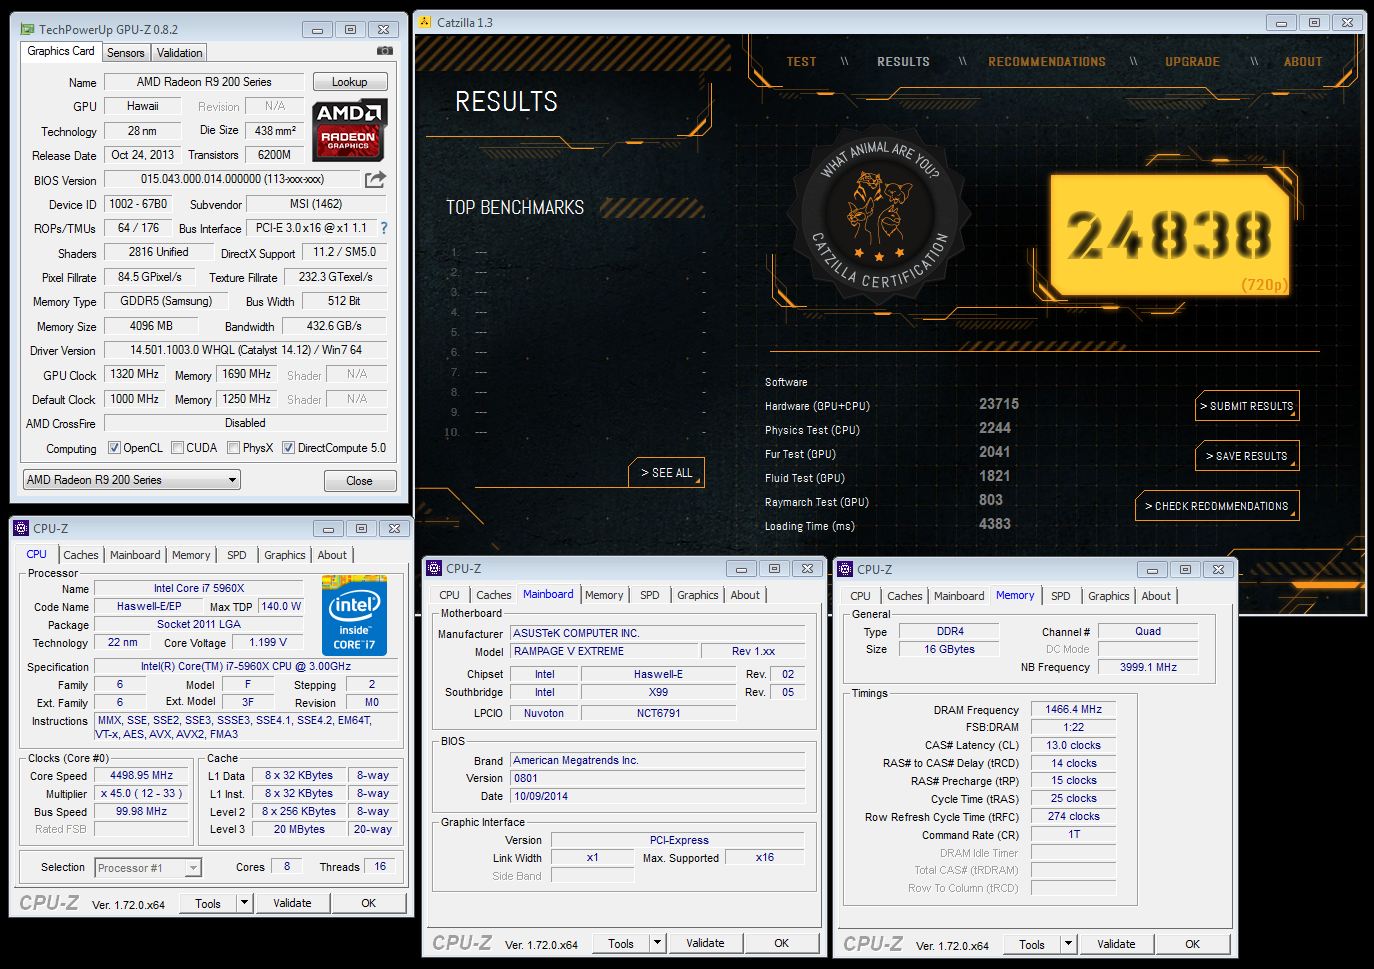Click OK in CPU-Z Mainboard window

782,943
